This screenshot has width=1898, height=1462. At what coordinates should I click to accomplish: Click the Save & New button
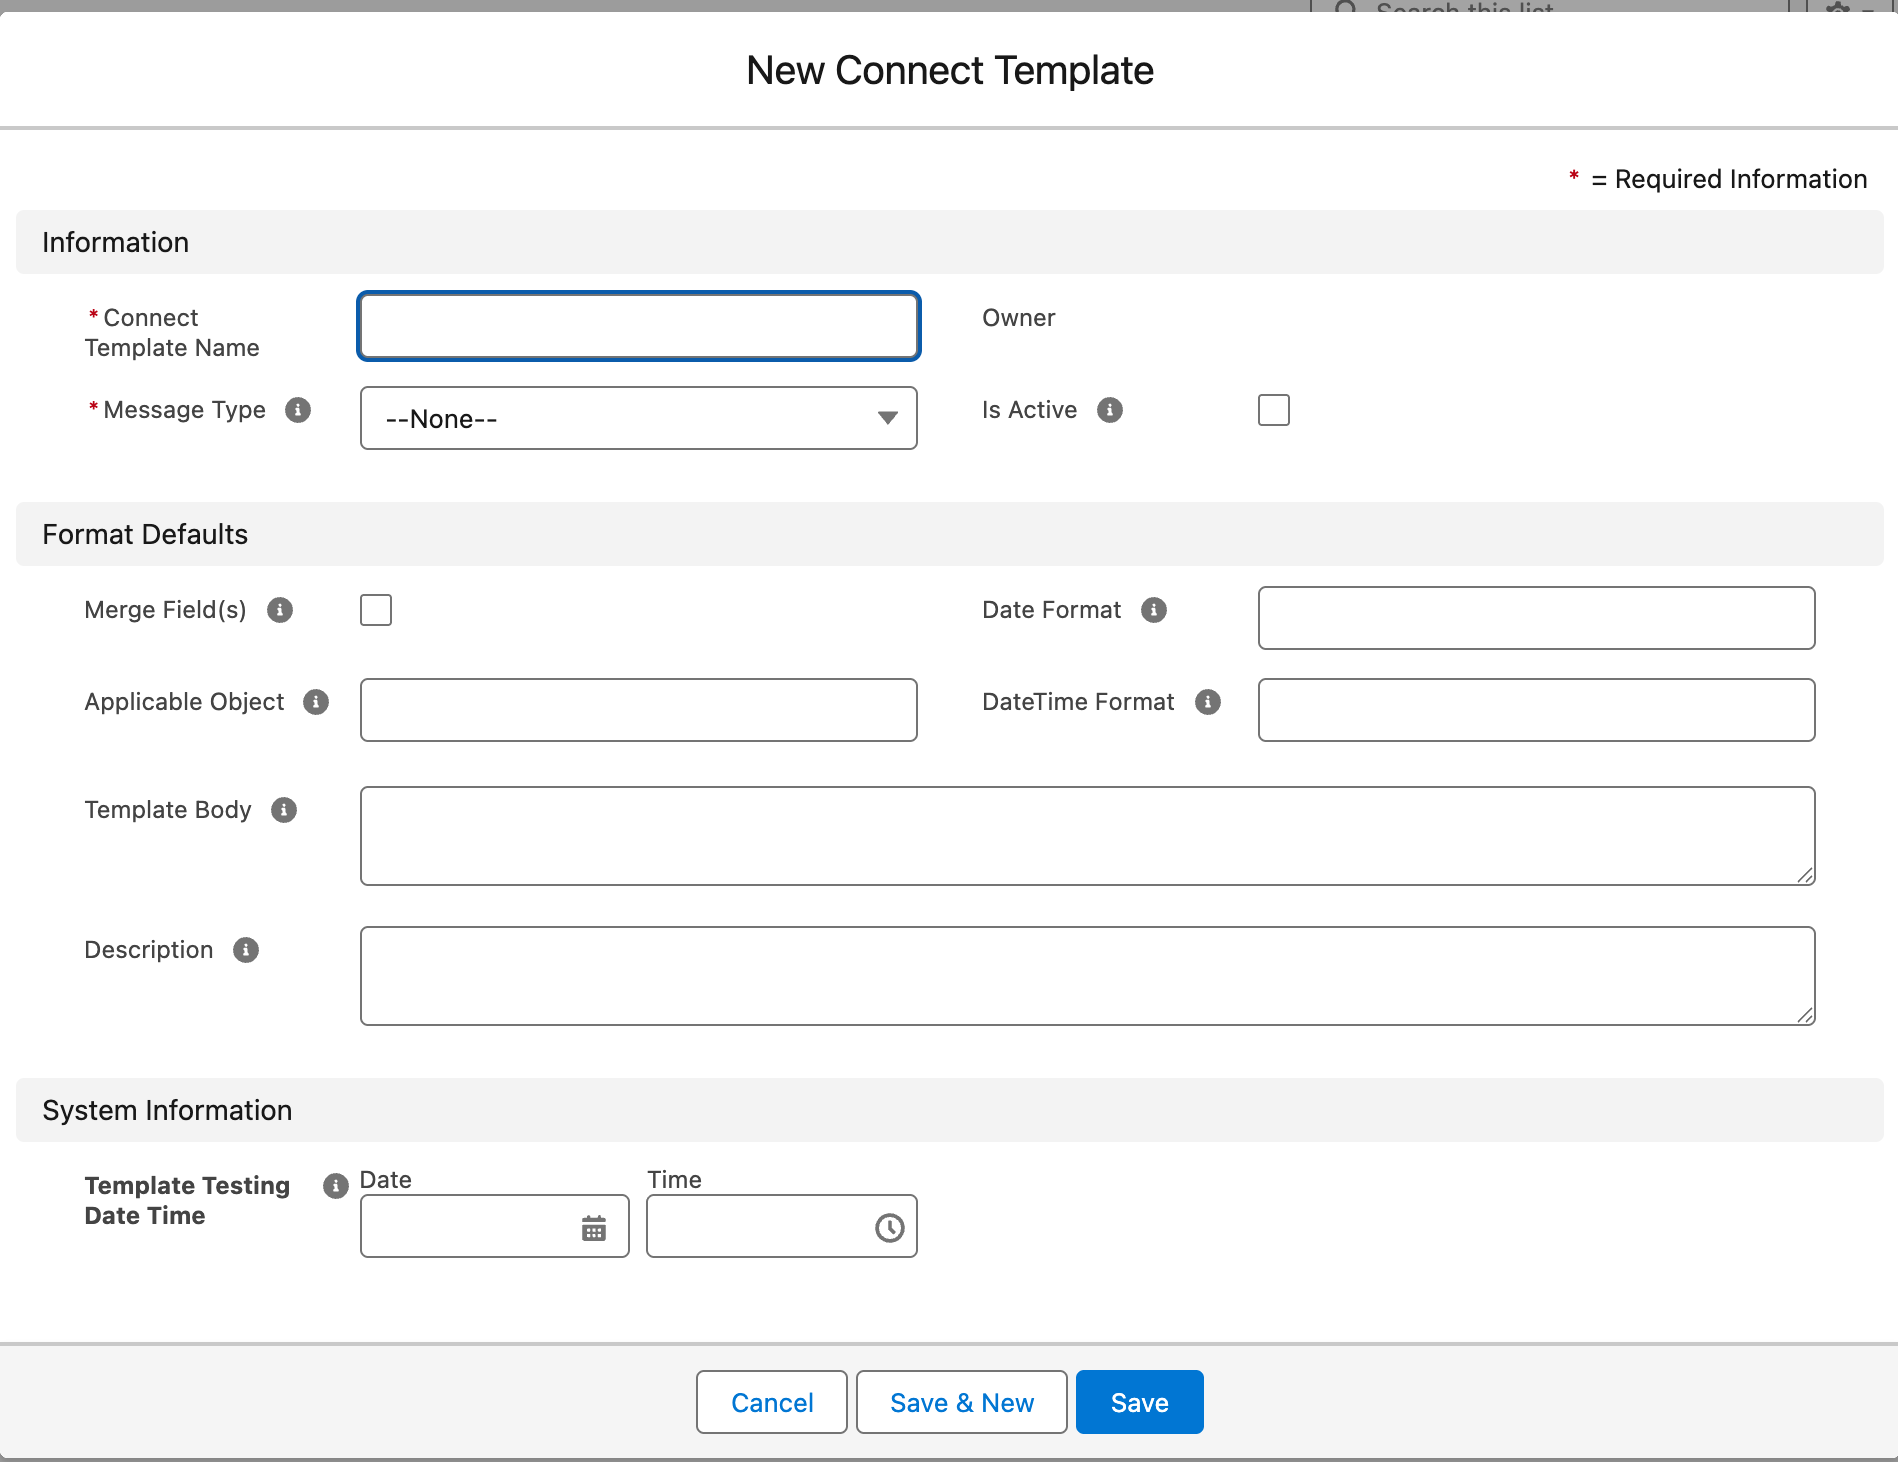962,1402
